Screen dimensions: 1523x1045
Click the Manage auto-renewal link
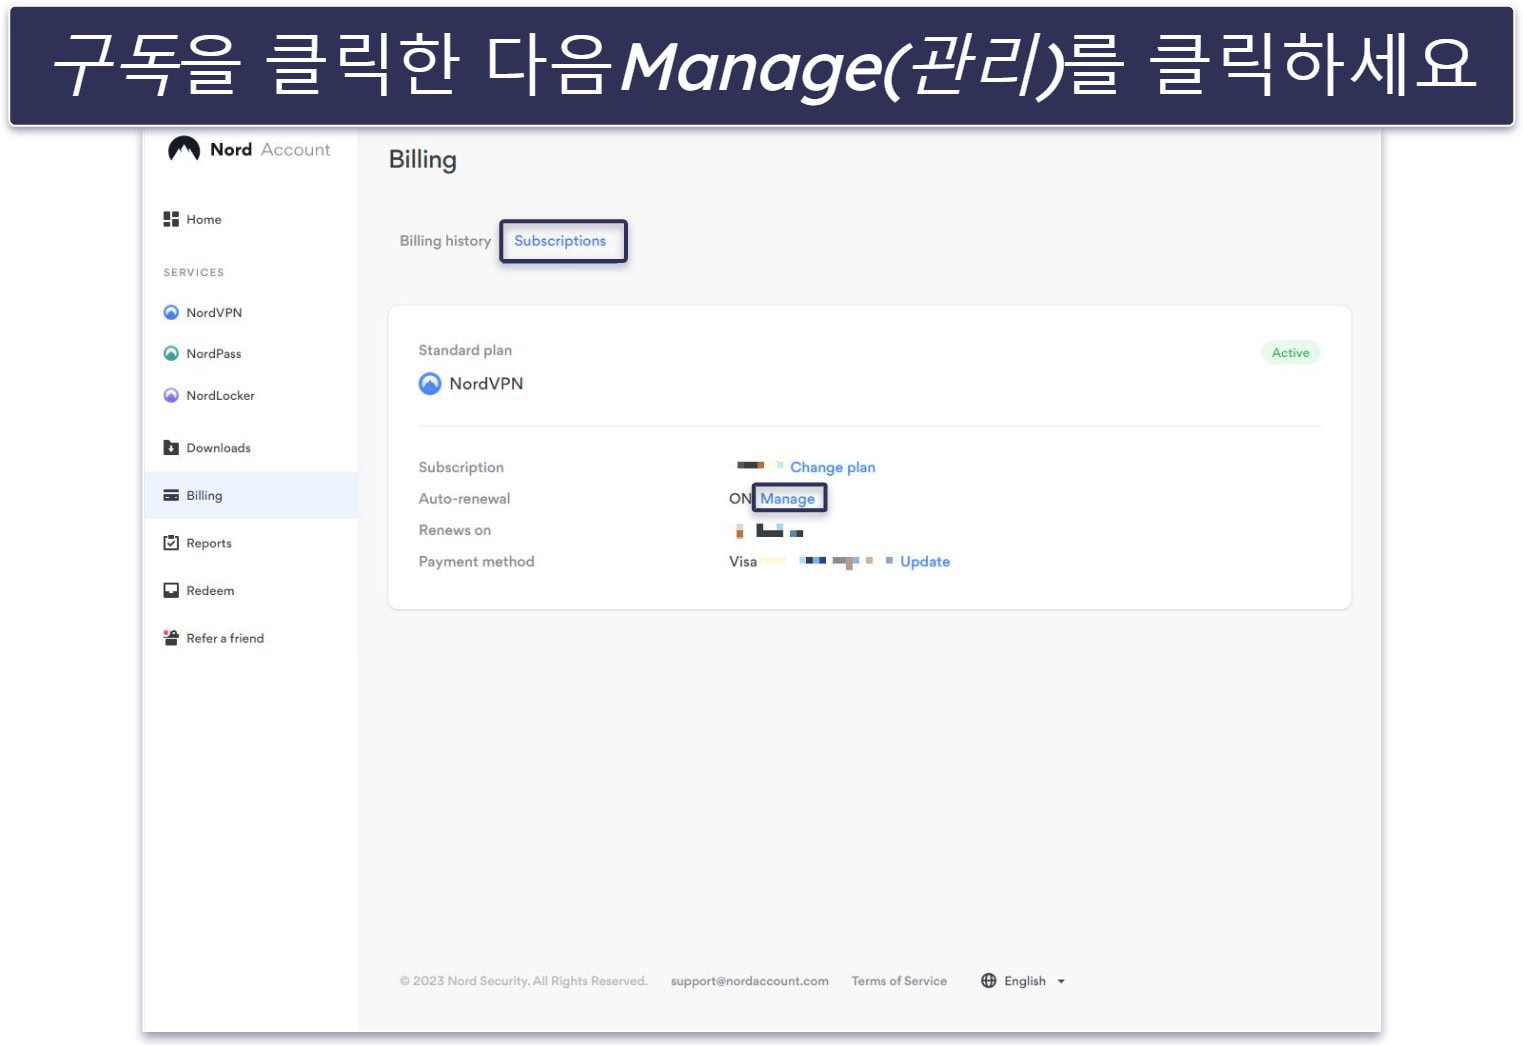pyautogui.click(x=787, y=498)
